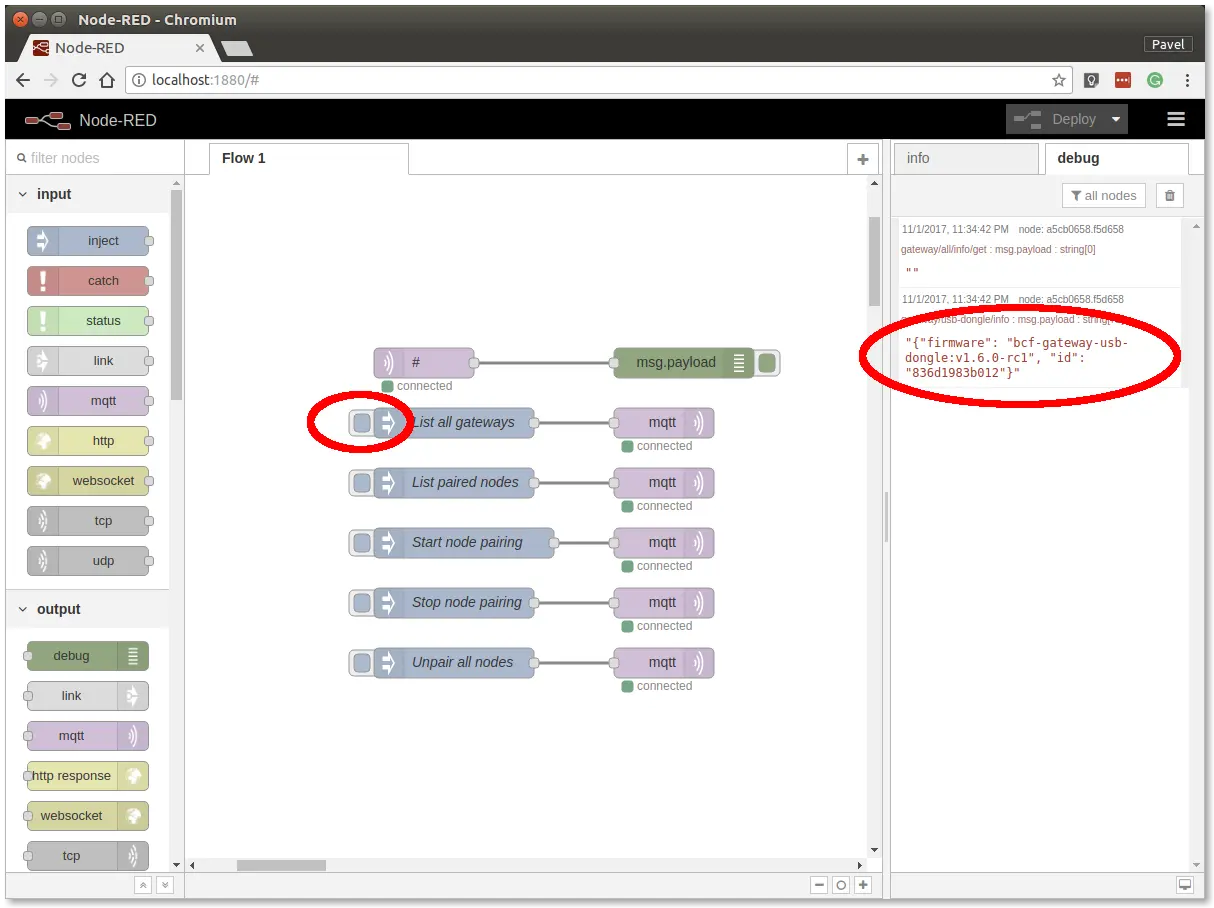The height and width of the screenshot is (908, 1214).
Task: Bookmark this page with star icon
Action: point(1058,80)
